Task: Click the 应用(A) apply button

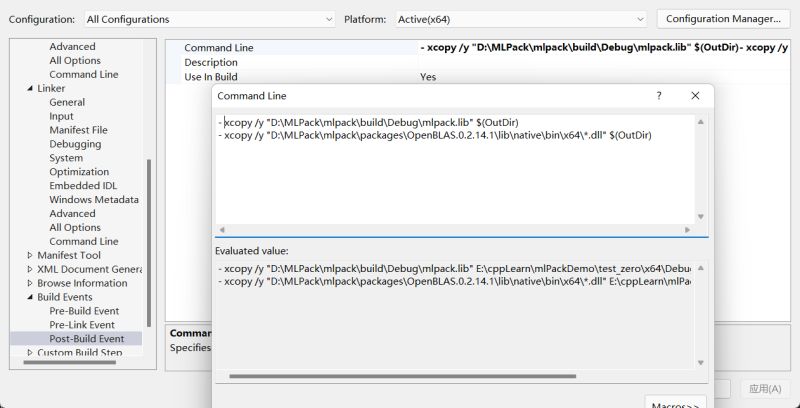Action: tap(765, 389)
